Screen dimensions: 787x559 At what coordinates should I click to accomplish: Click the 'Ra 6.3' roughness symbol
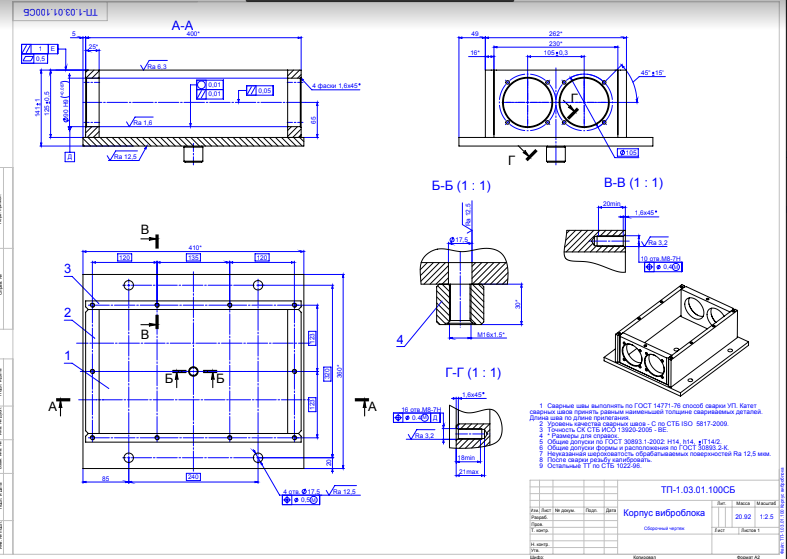pyautogui.click(x=154, y=66)
